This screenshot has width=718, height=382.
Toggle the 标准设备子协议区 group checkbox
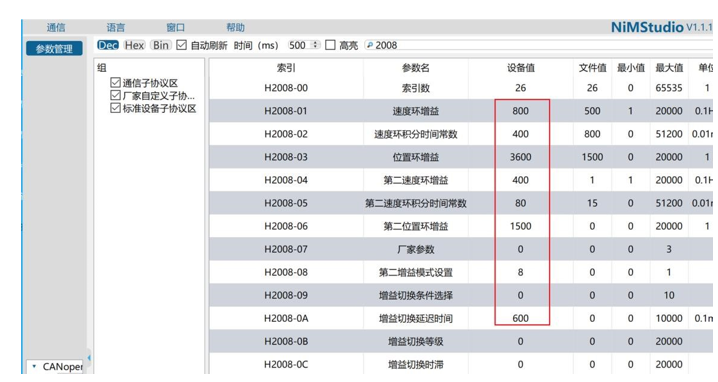[115, 109]
